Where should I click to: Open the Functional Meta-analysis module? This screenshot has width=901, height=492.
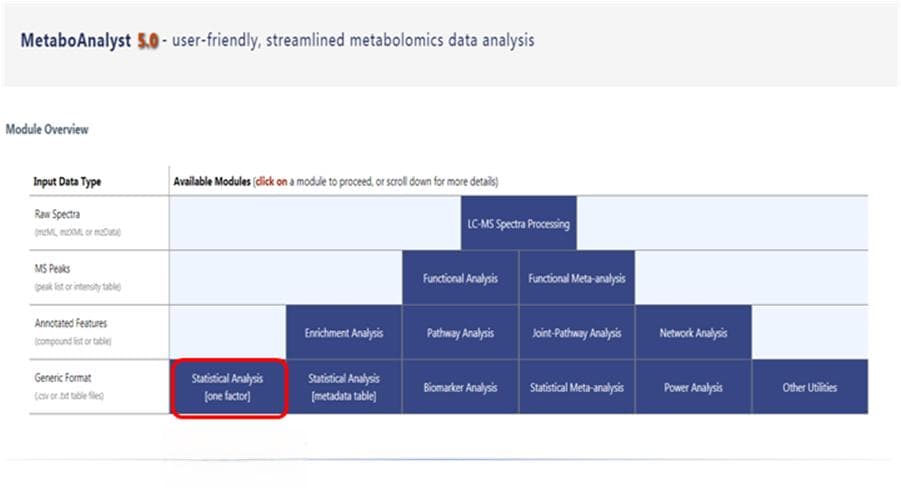(x=577, y=278)
